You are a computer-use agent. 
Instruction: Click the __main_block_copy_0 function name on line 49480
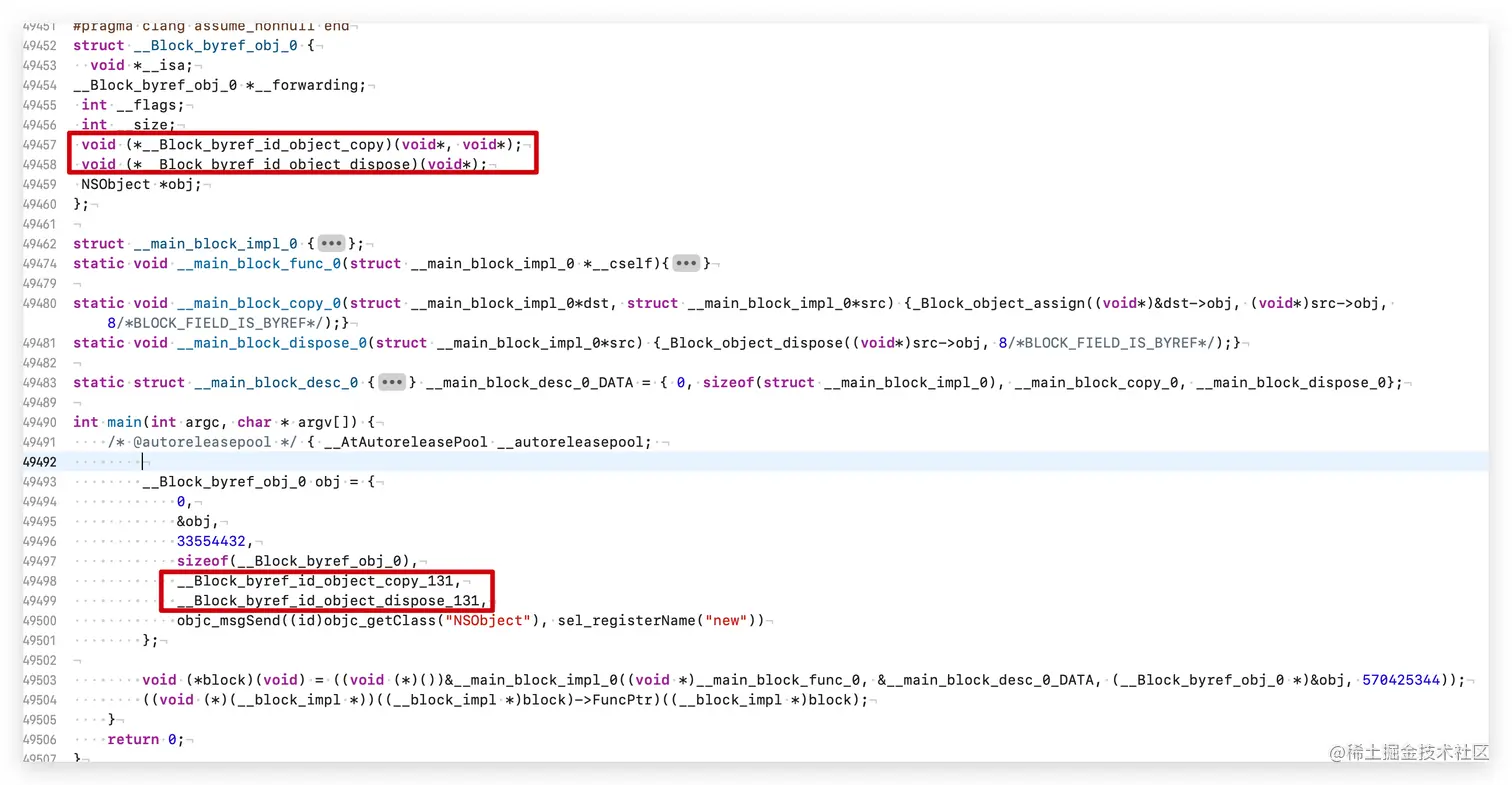click(260, 303)
